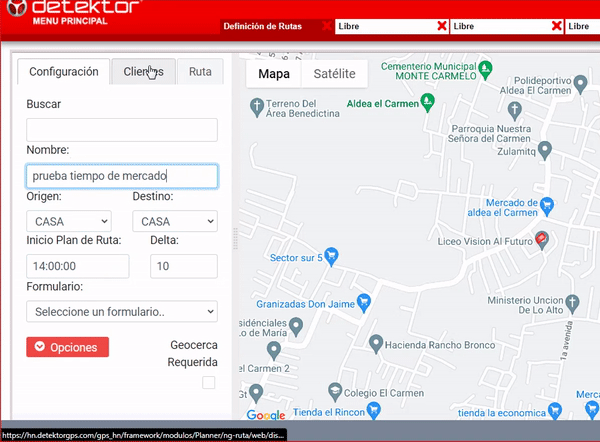Click the red Liceo Vision Al Futuro marker

tap(541, 240)
